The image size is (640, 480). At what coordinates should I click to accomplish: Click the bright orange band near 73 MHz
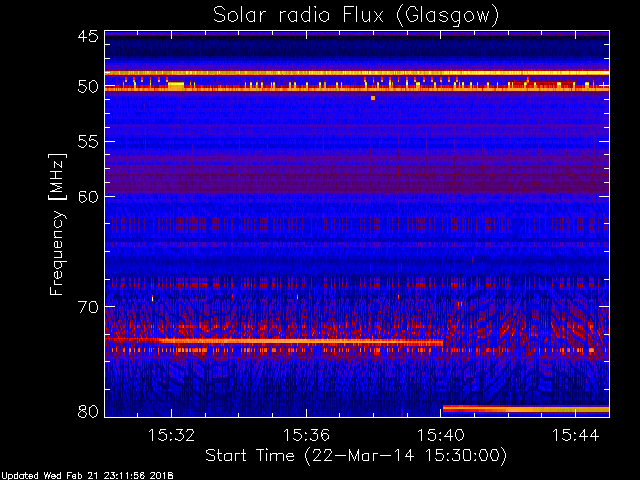click(x=274, y=341)
